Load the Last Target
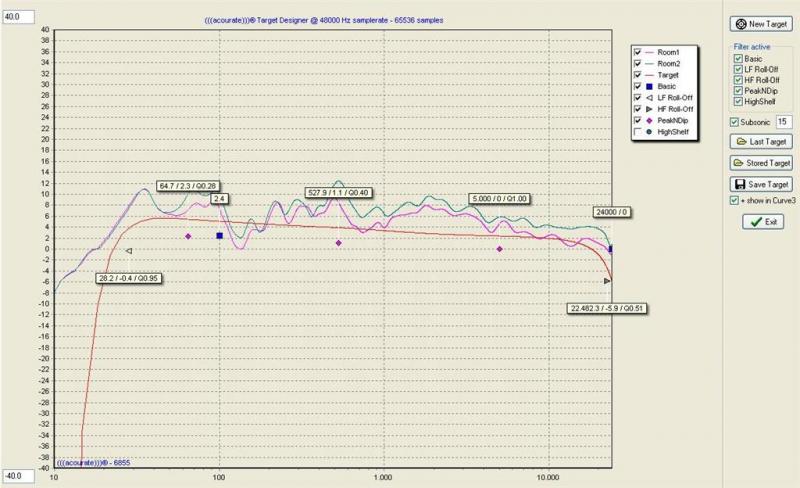 [x=761, y=141]
